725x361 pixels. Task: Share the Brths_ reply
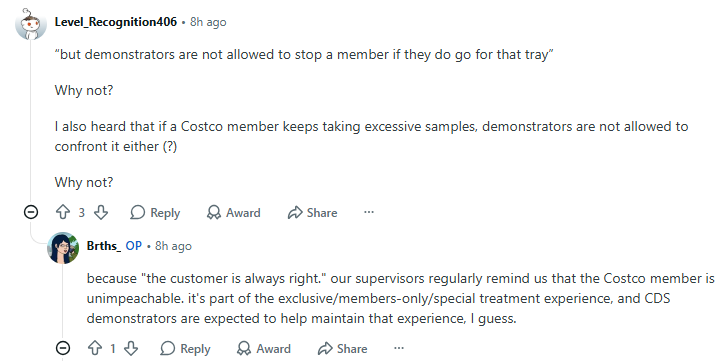tap(343, 348)
